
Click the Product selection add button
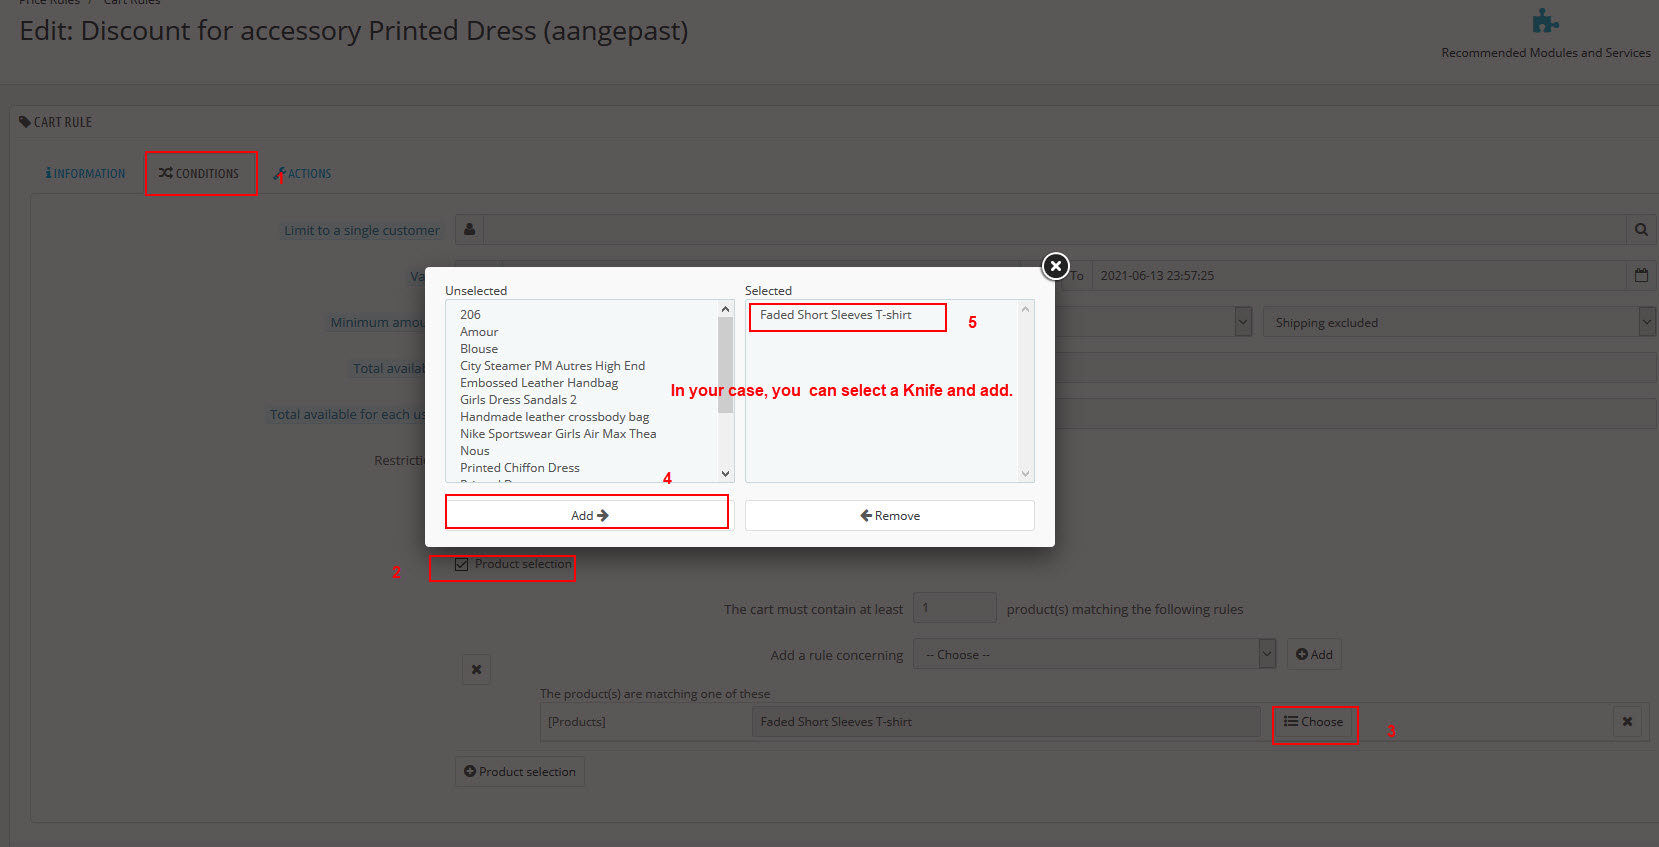click(520, 772)
